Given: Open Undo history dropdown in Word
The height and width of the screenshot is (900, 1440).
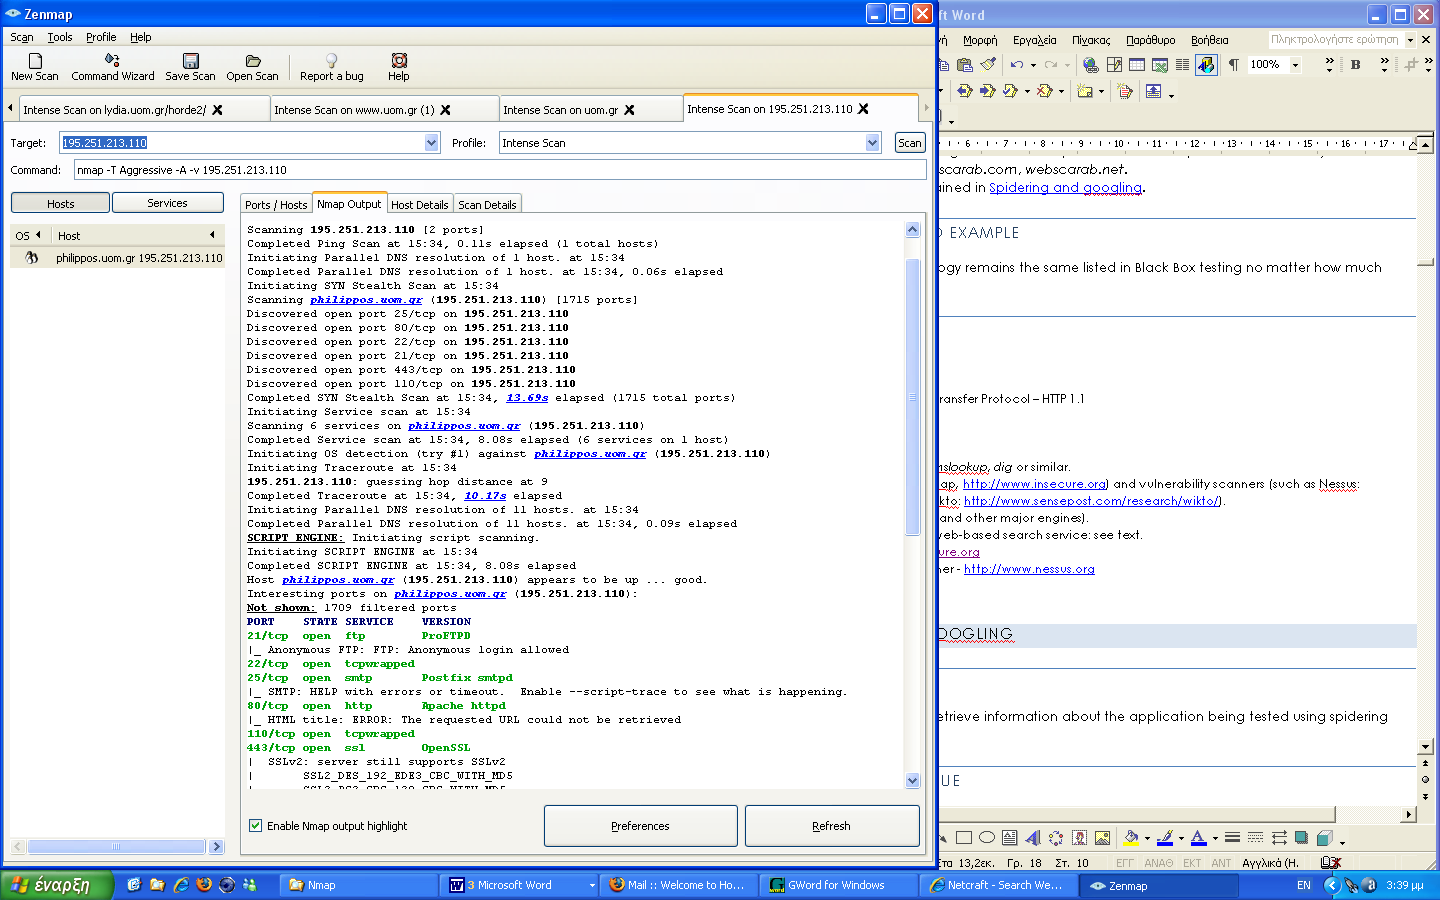Looking at the screenshot, I should (x=1033, y=65).
